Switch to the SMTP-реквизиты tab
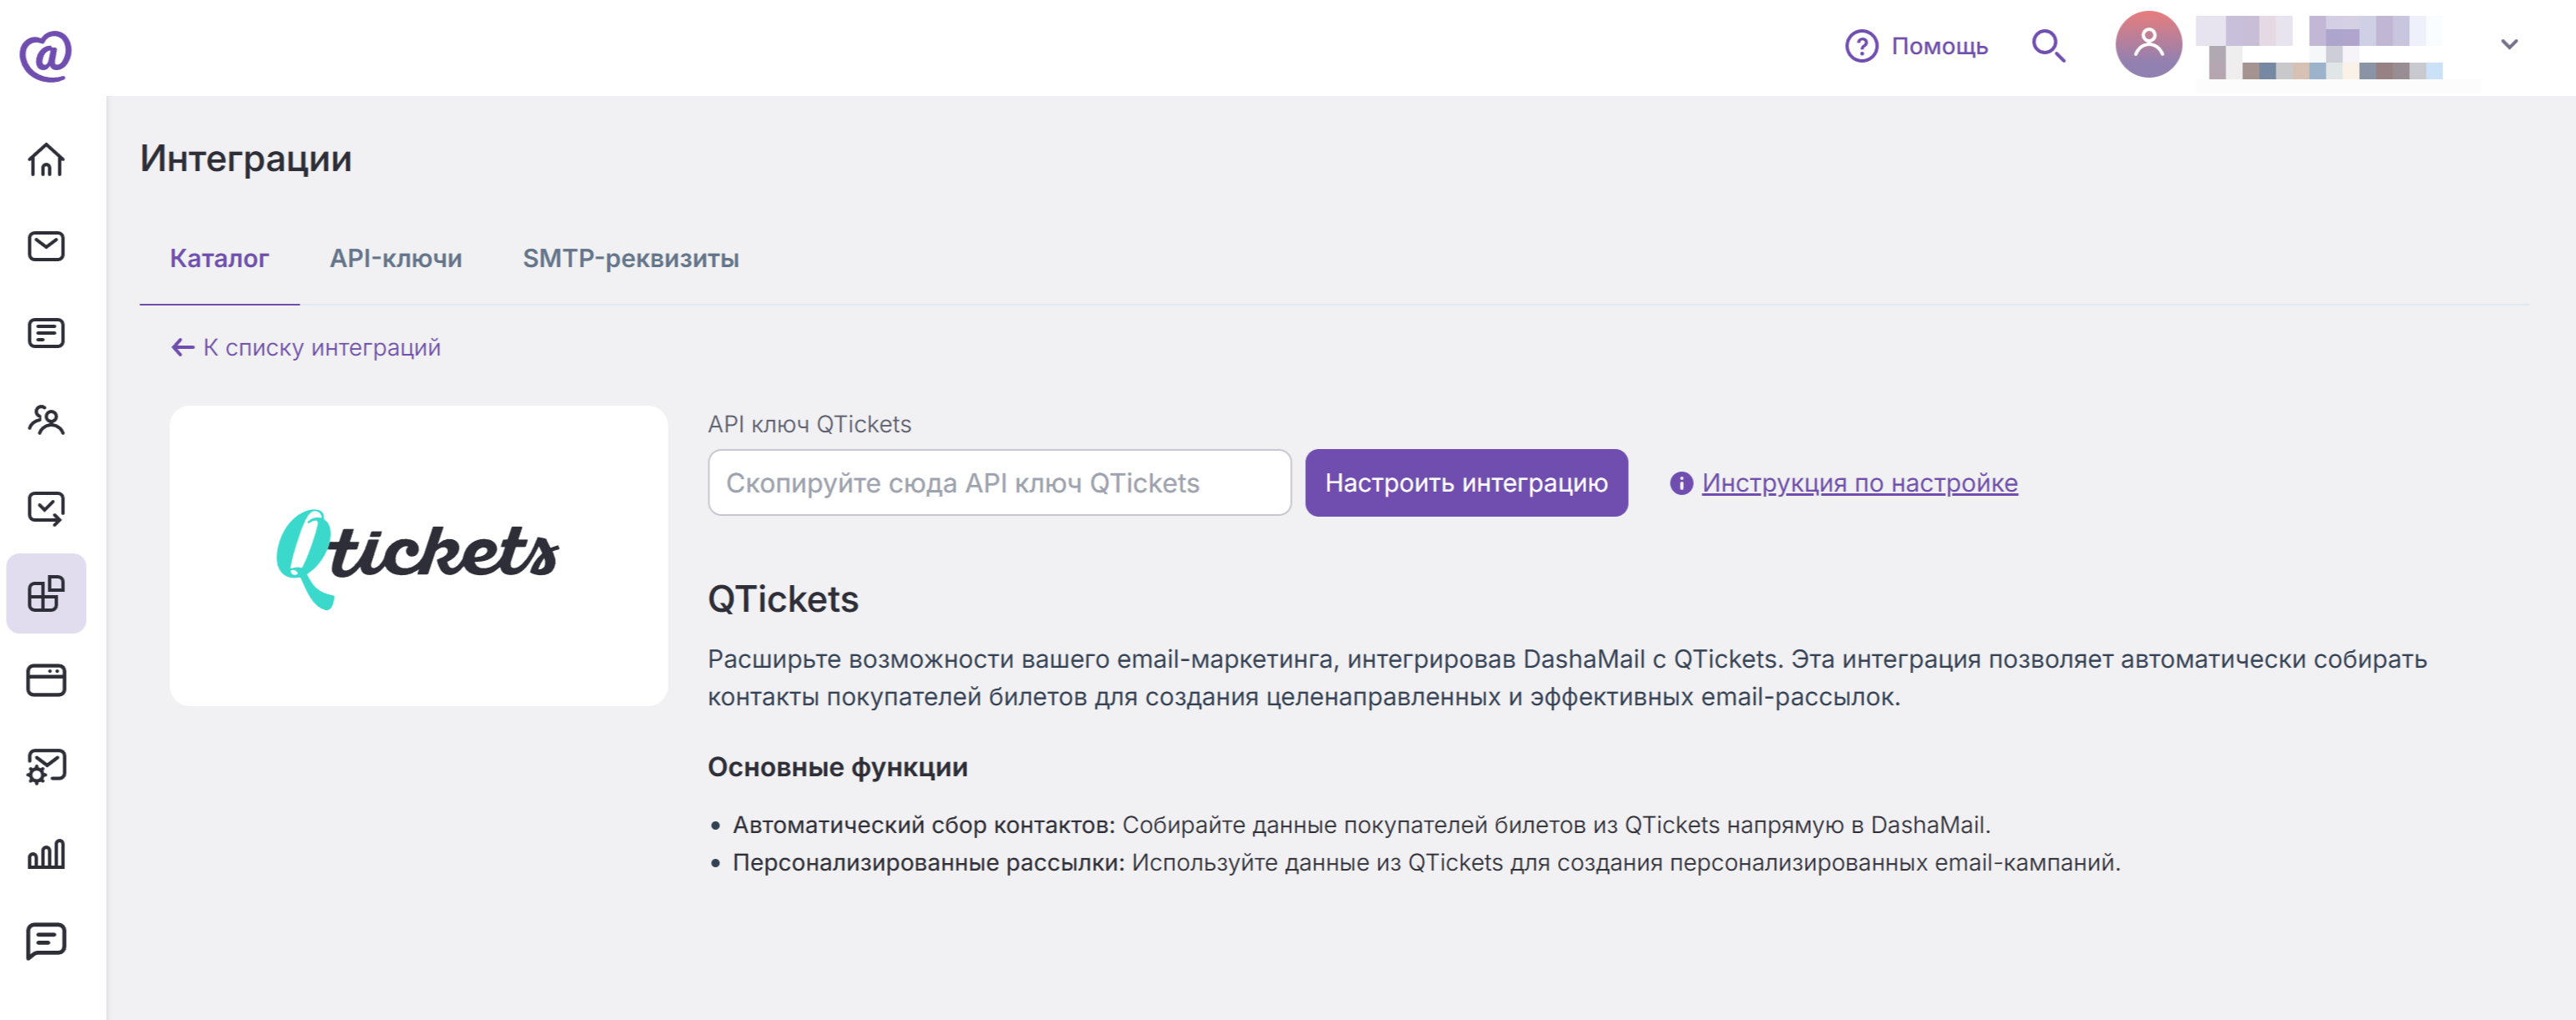The image size is (2576, 1020). (x=631, y=258)
